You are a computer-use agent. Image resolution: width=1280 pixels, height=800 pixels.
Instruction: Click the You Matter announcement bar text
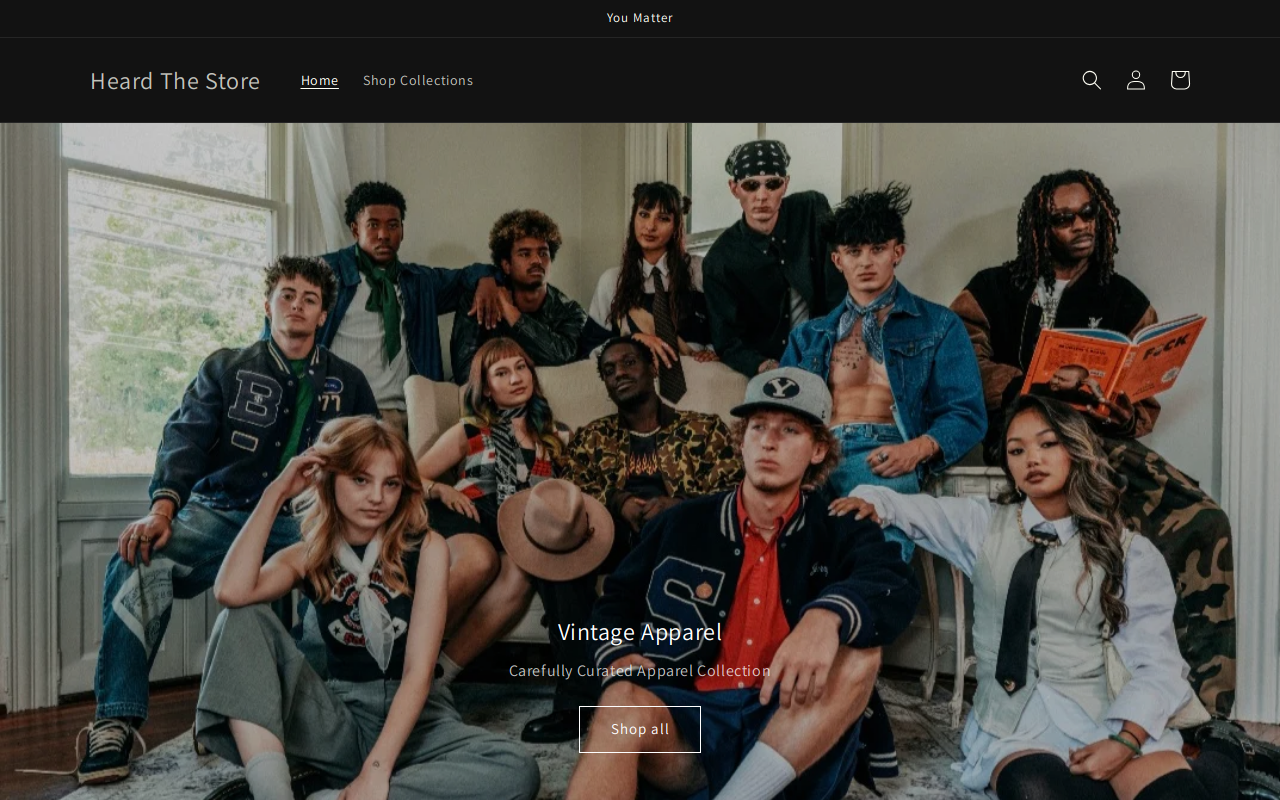click(x=640, y=18)
